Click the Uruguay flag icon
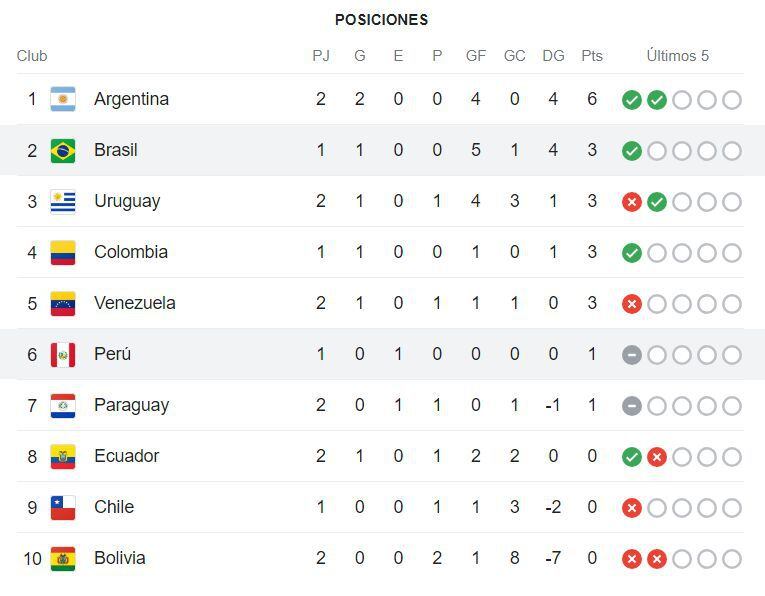Image resolution: width=765 pixels, height=596 pixels. click(63, 201)
